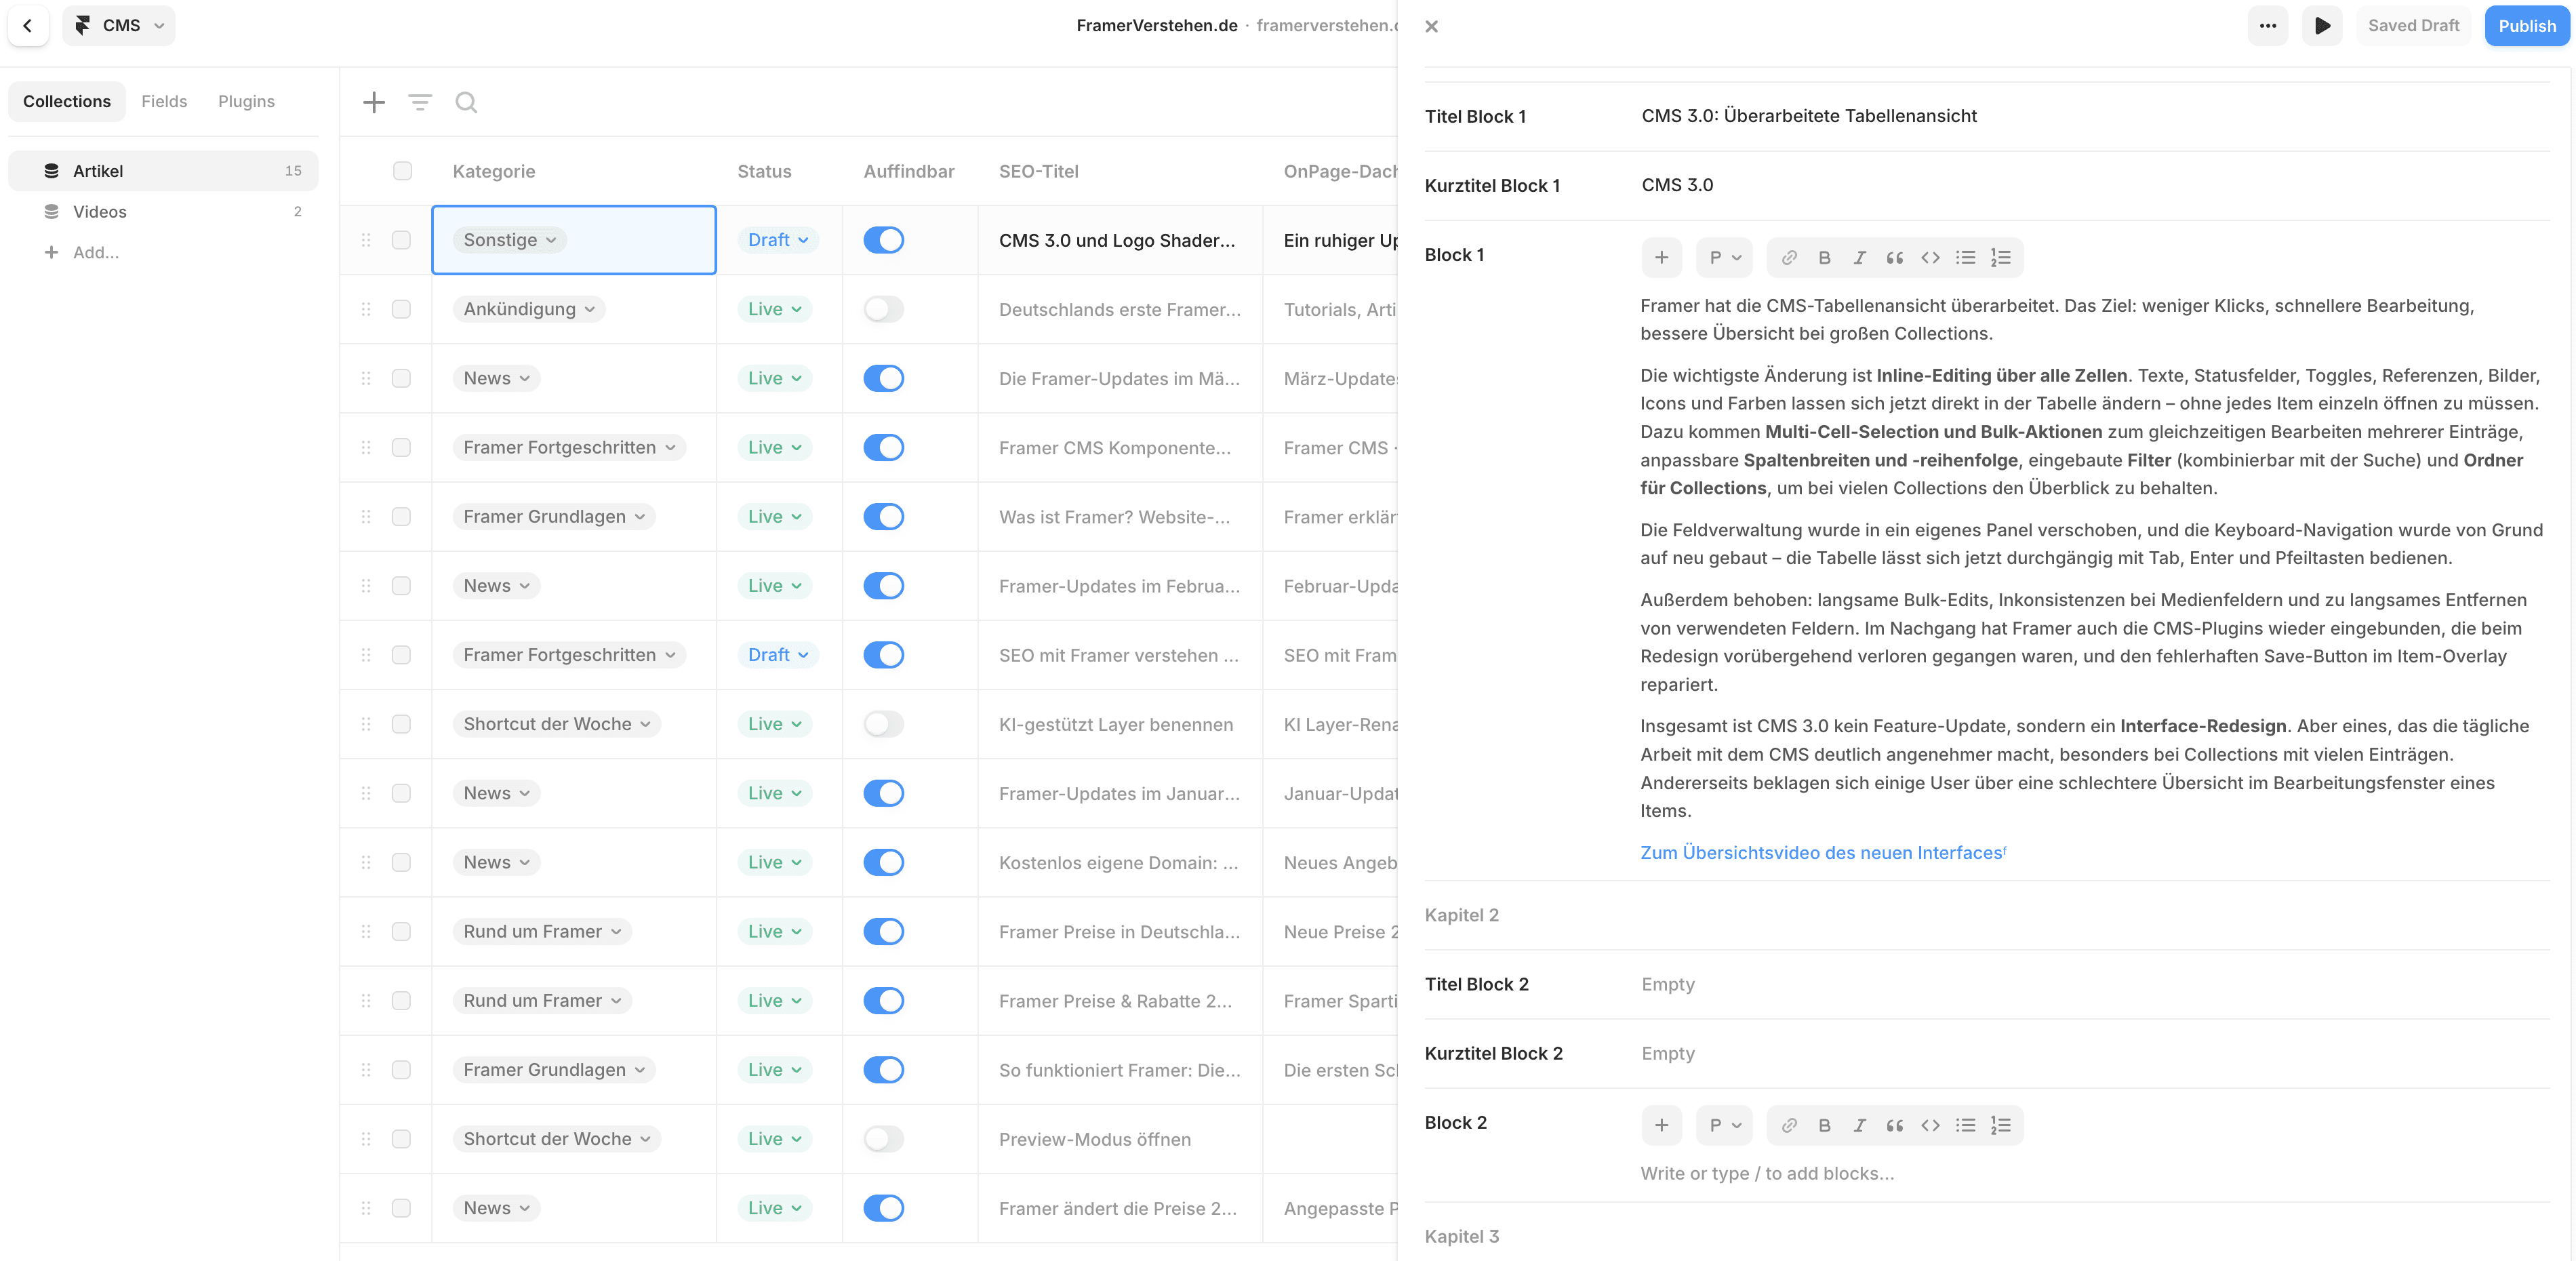The height and width of the screenshot is (1261, 2576).
Task: Add a new CMS item with the plus icon
Action: point(374,102)
